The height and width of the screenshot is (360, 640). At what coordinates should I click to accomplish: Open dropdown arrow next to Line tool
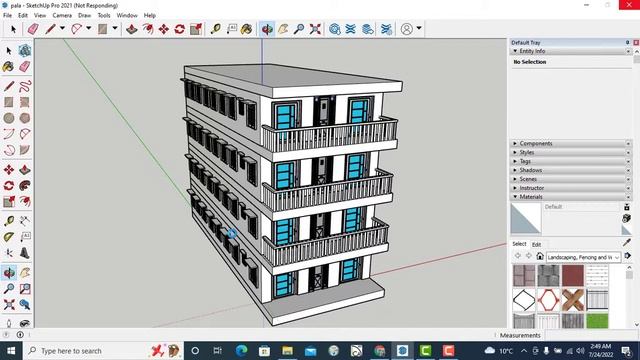pyautogui.click(x=62, y=29)
